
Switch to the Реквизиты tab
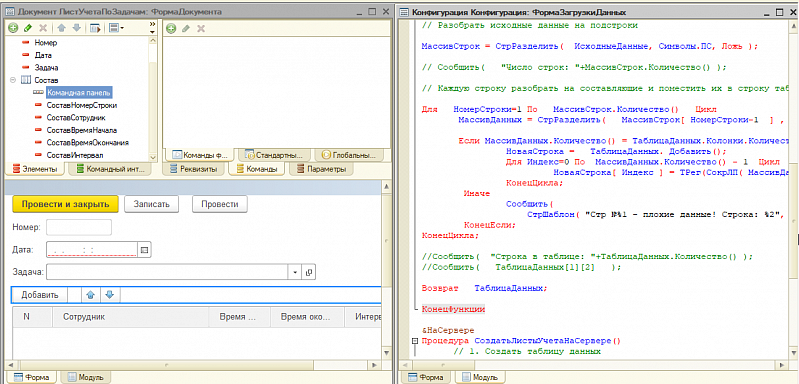[x=193, y=169]
